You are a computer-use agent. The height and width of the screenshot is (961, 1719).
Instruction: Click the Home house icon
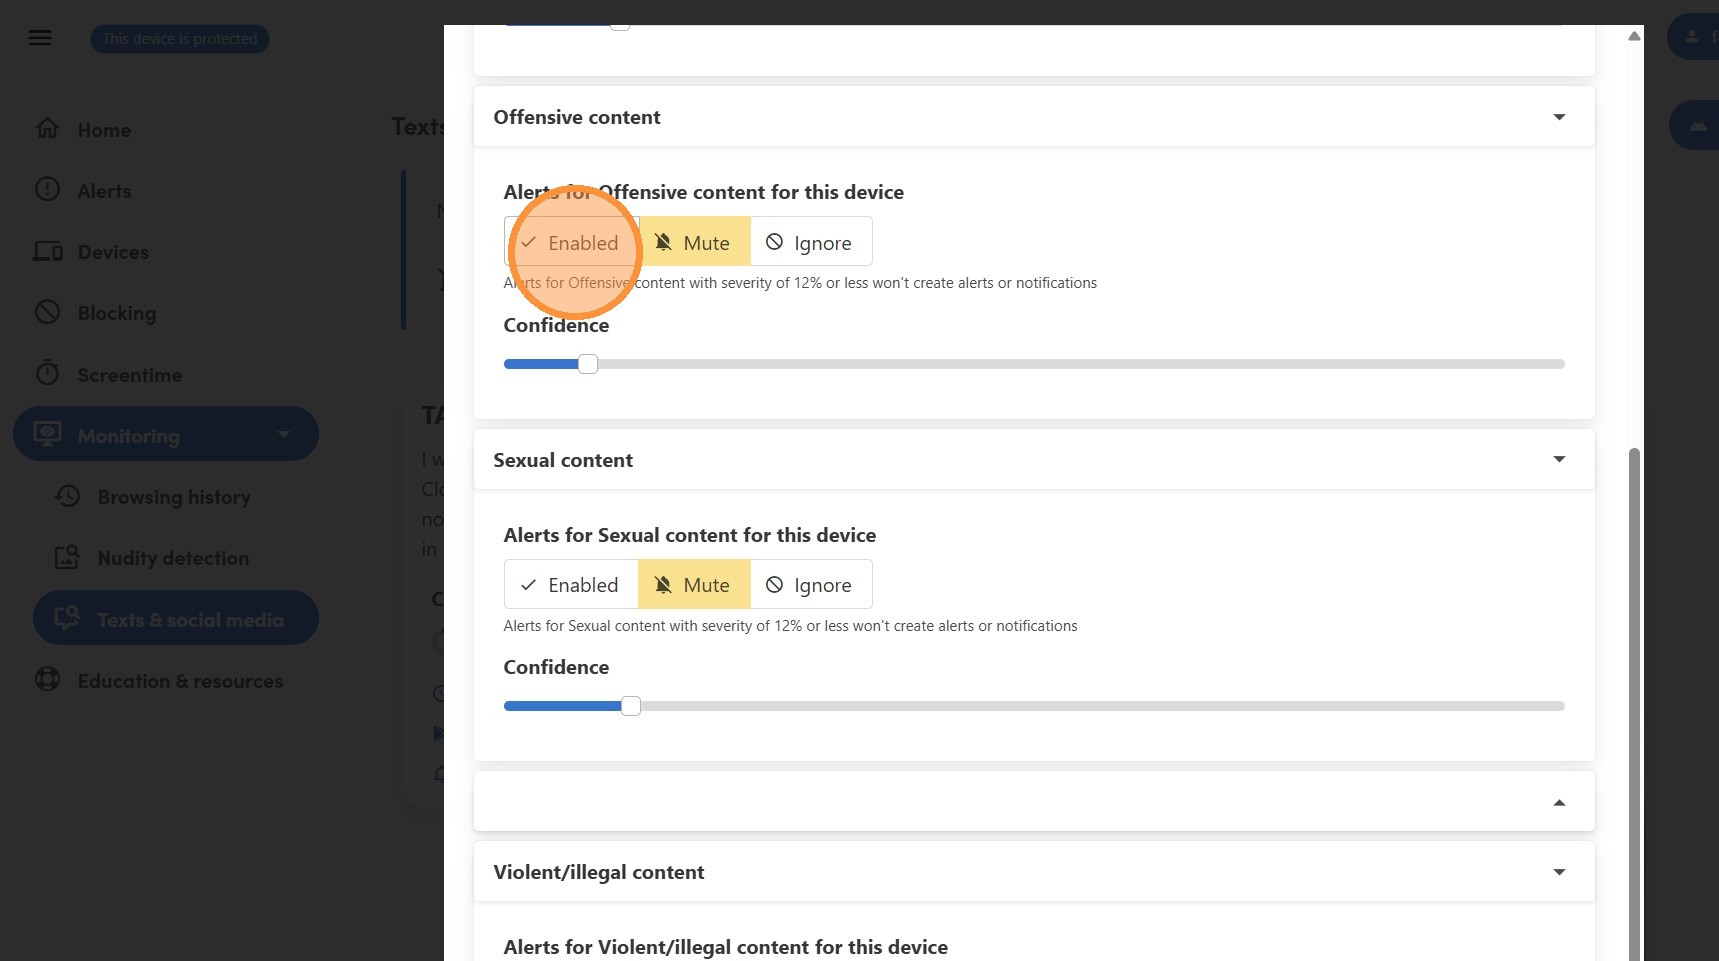47,129
